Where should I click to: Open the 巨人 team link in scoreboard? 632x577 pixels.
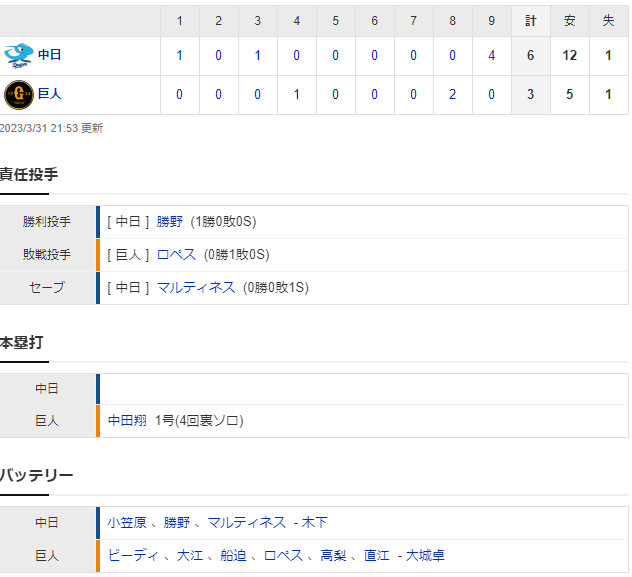pos(49,94)
